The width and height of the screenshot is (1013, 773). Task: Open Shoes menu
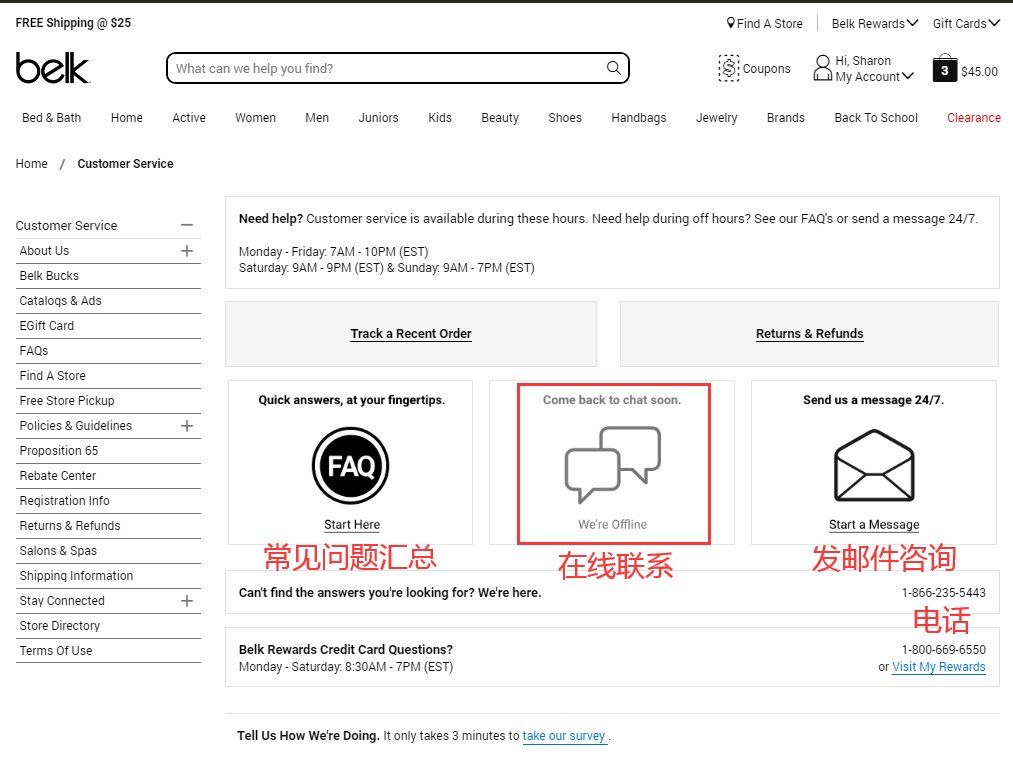click(x=565, y=118)
